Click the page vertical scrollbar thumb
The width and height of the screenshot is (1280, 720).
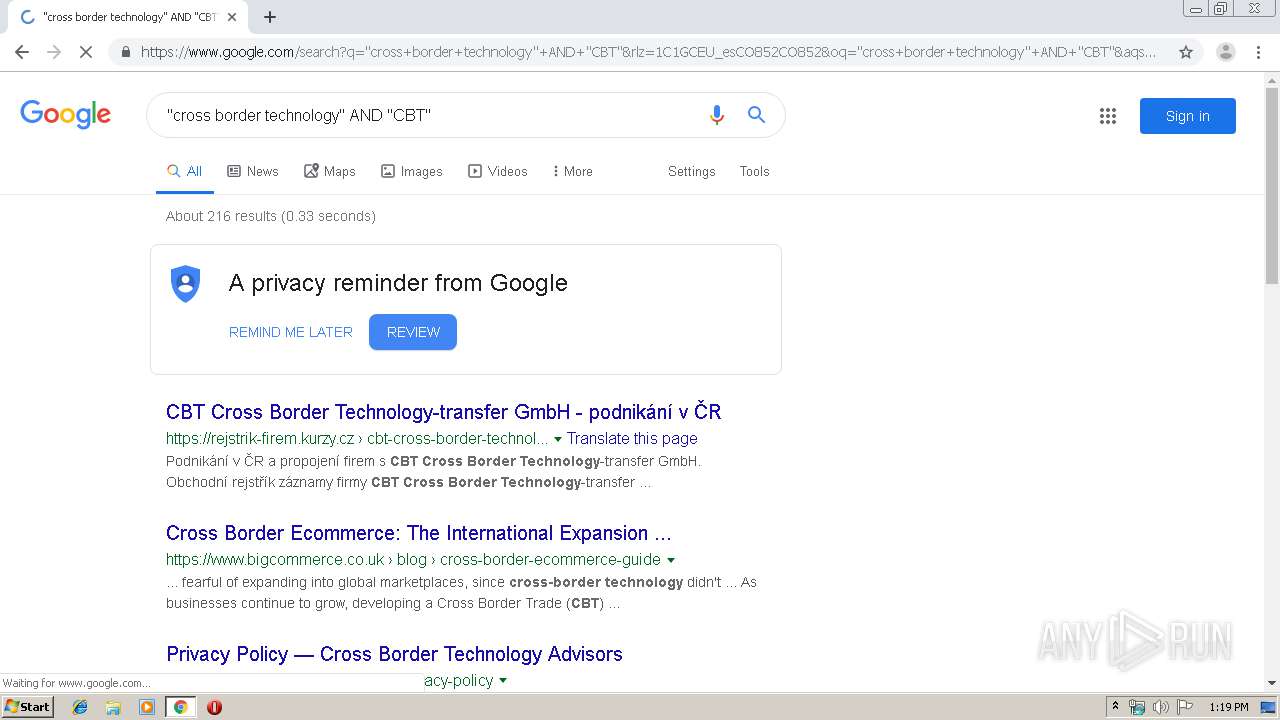(1272, 185)
